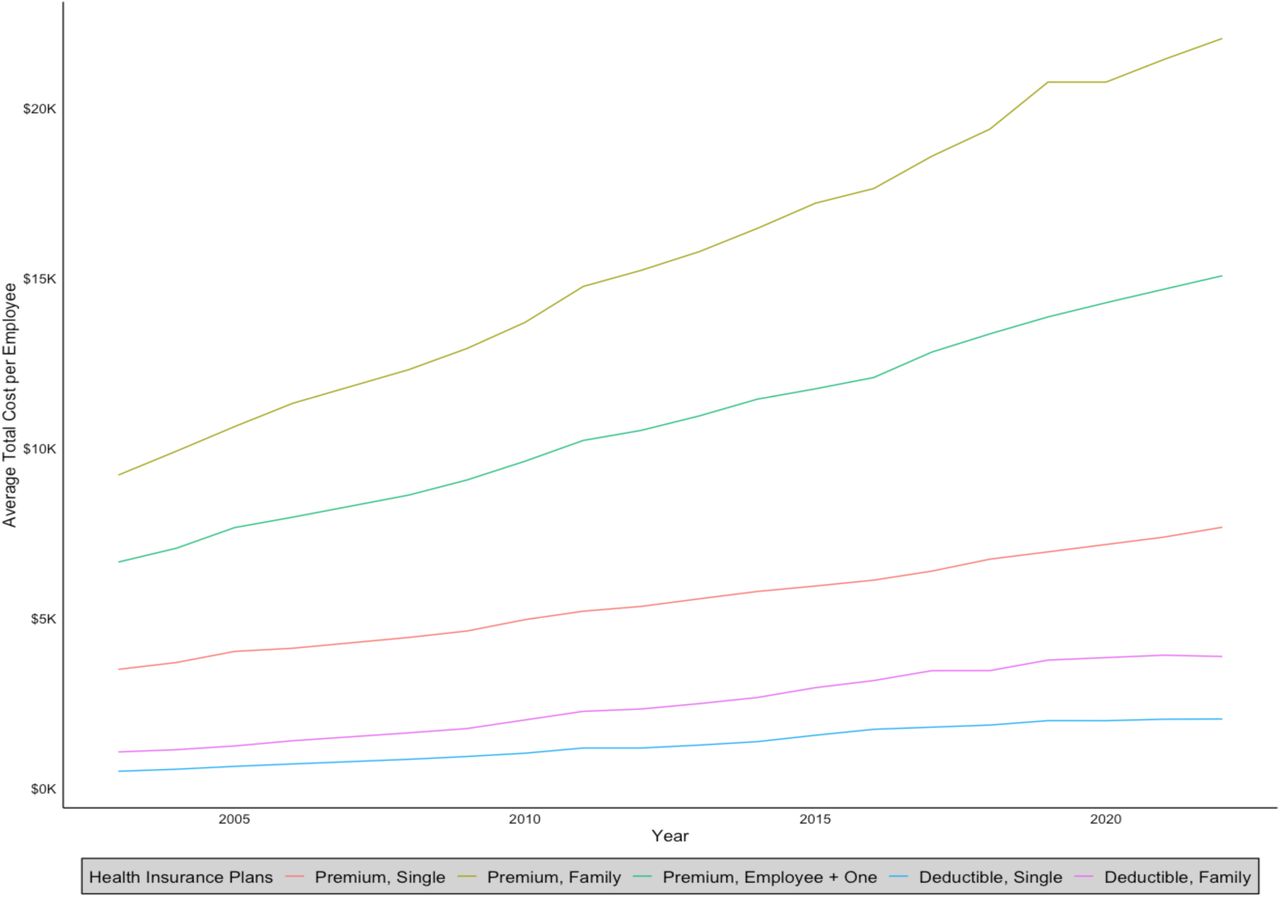Click the 'Premium, Family' legend label

pyautogui.click(x=554, y=877)
